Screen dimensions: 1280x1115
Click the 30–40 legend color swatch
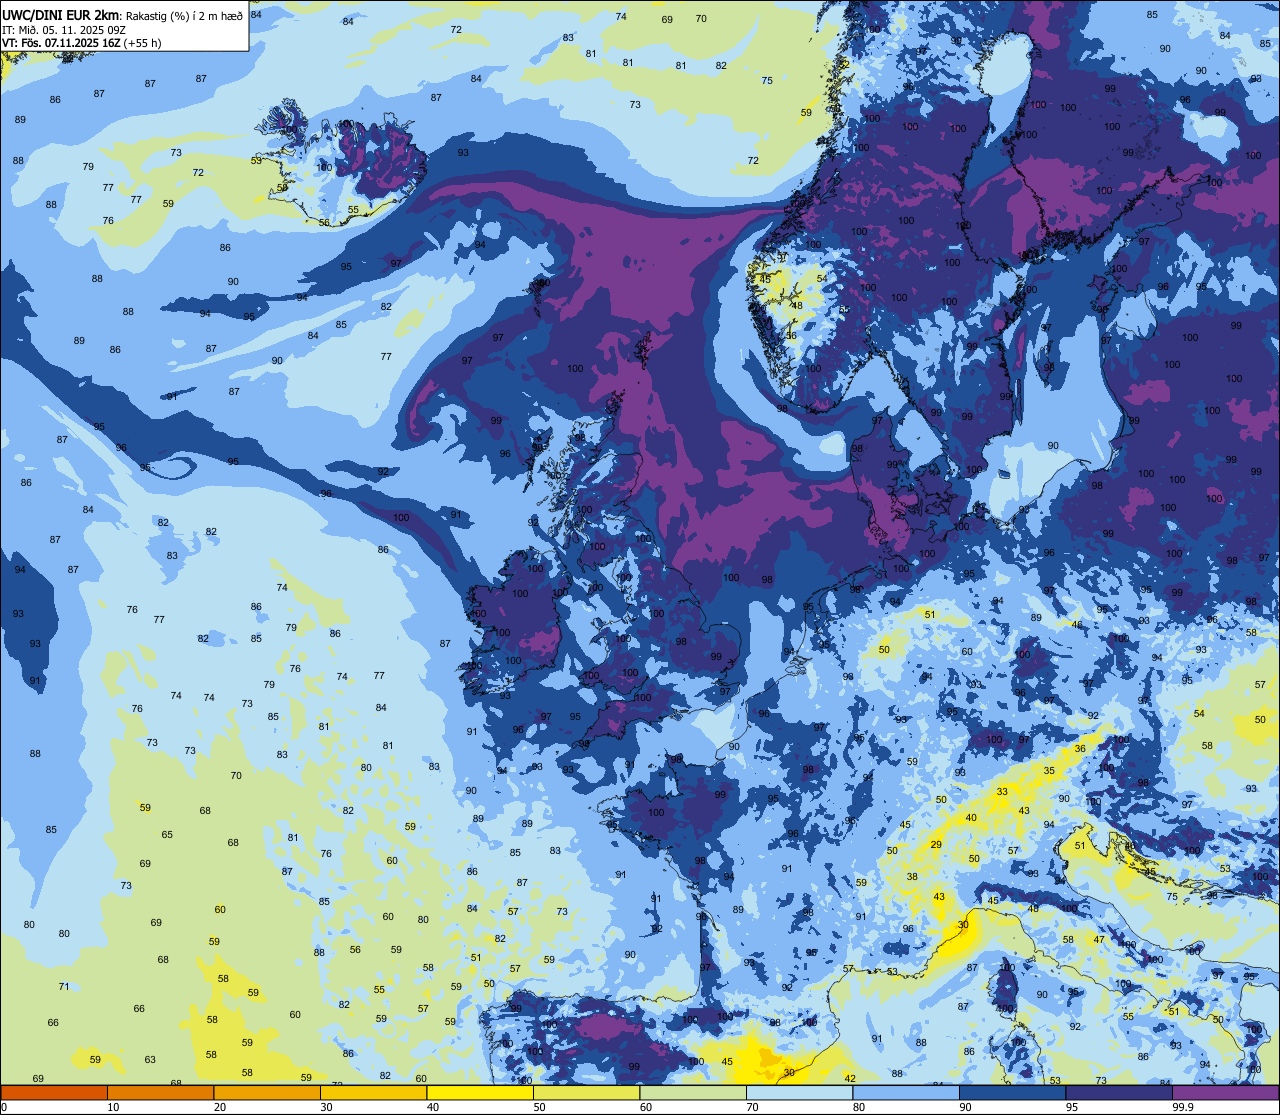(373, 1092)
